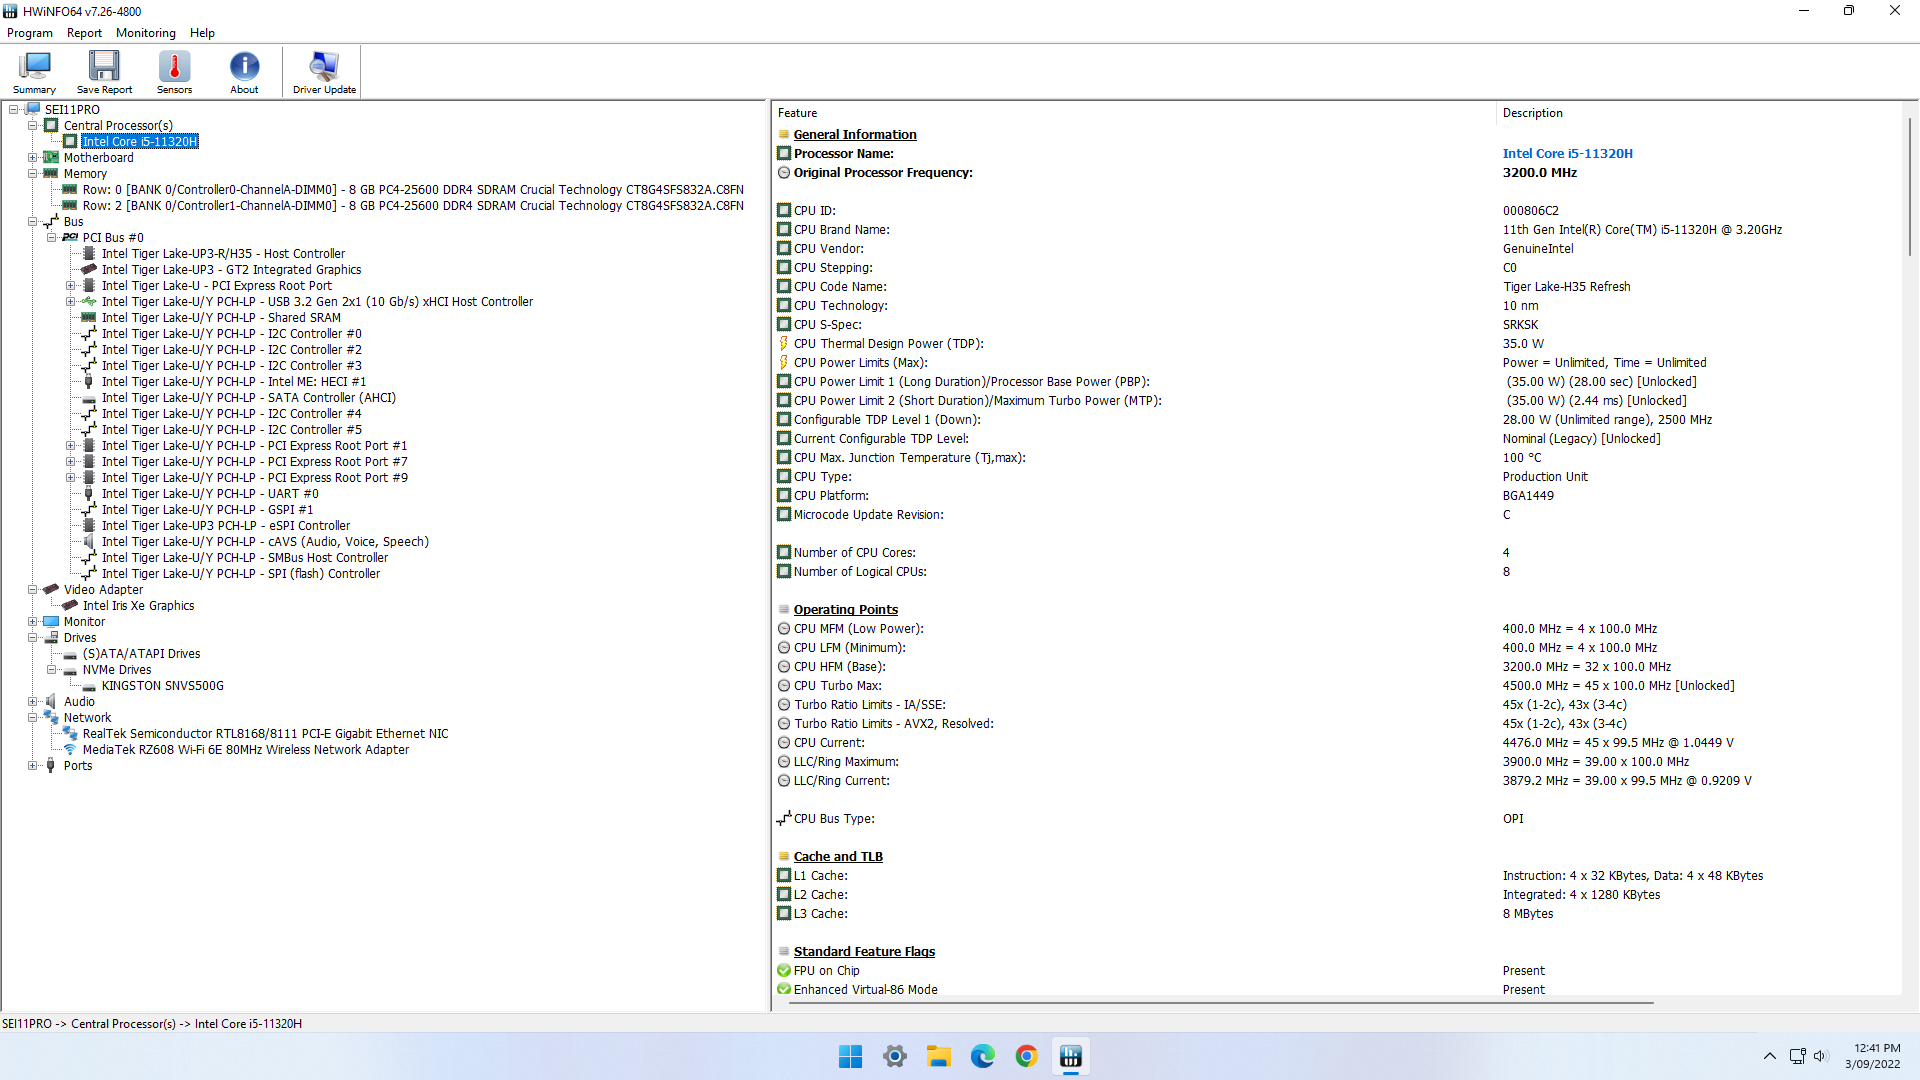Open the Help menu
The width and height of the screenshot is (1920, 1080).
coord(202,33)
